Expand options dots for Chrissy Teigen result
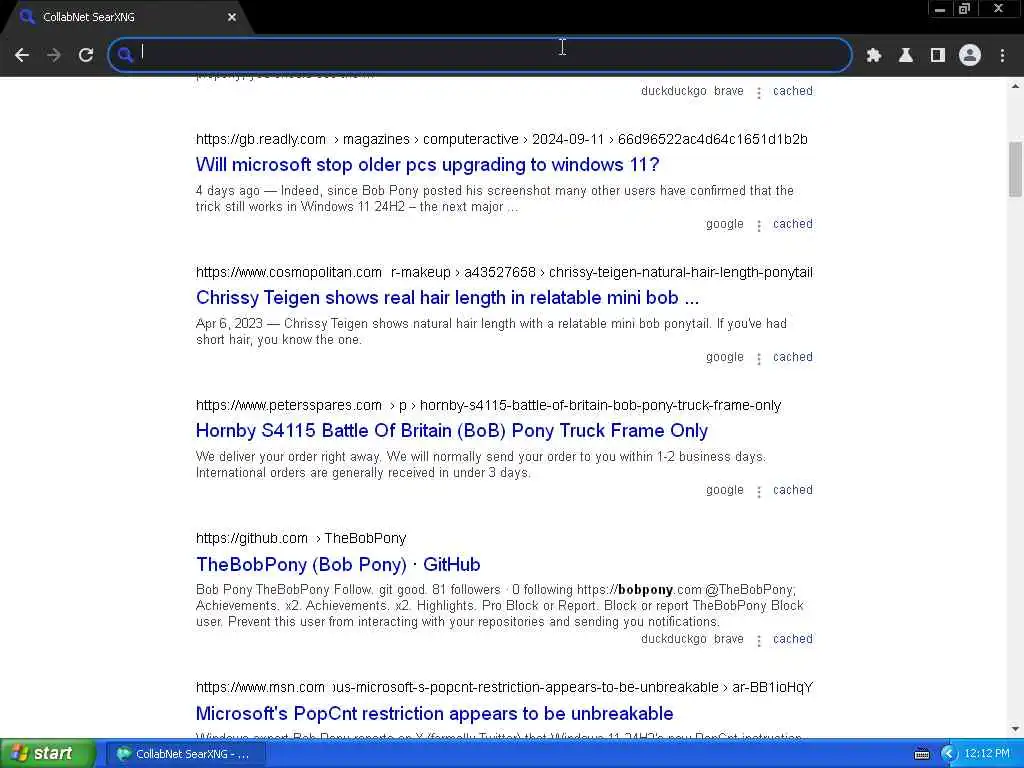The width and height of the screenshot is (1024, 768). [759, 359]
